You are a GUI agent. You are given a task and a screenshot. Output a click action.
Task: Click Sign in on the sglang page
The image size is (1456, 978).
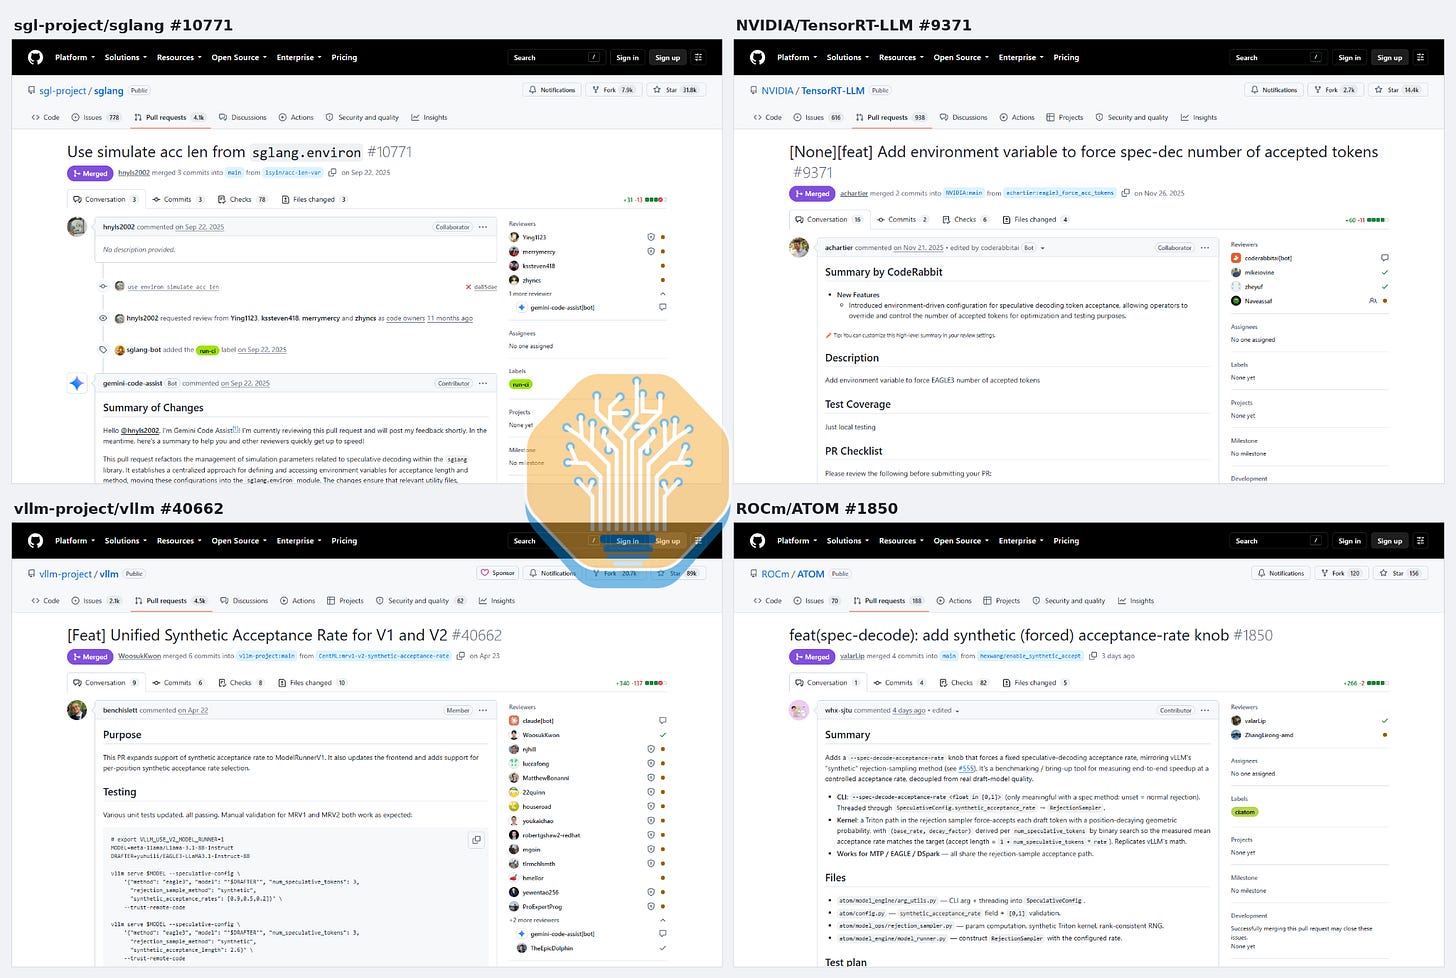pos(627,58)
